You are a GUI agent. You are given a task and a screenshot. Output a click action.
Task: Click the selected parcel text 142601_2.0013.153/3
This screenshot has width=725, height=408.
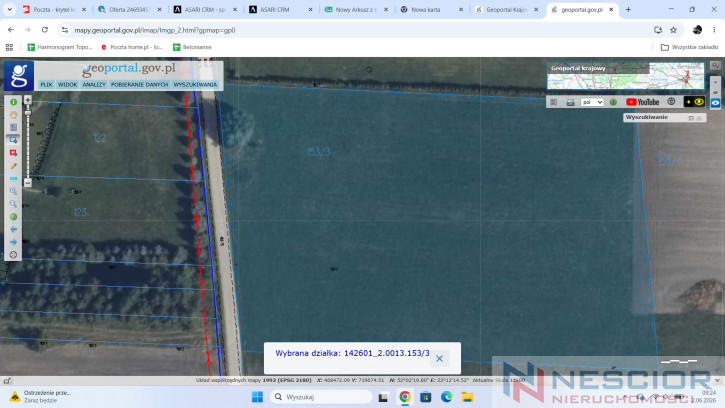click(387, 353)
